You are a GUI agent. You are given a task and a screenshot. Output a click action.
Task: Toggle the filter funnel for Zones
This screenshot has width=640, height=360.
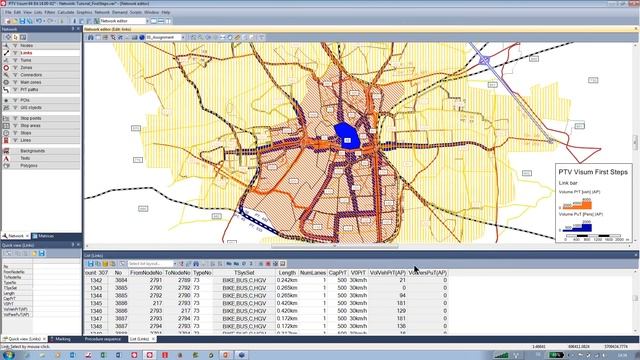tap(15, 67)
